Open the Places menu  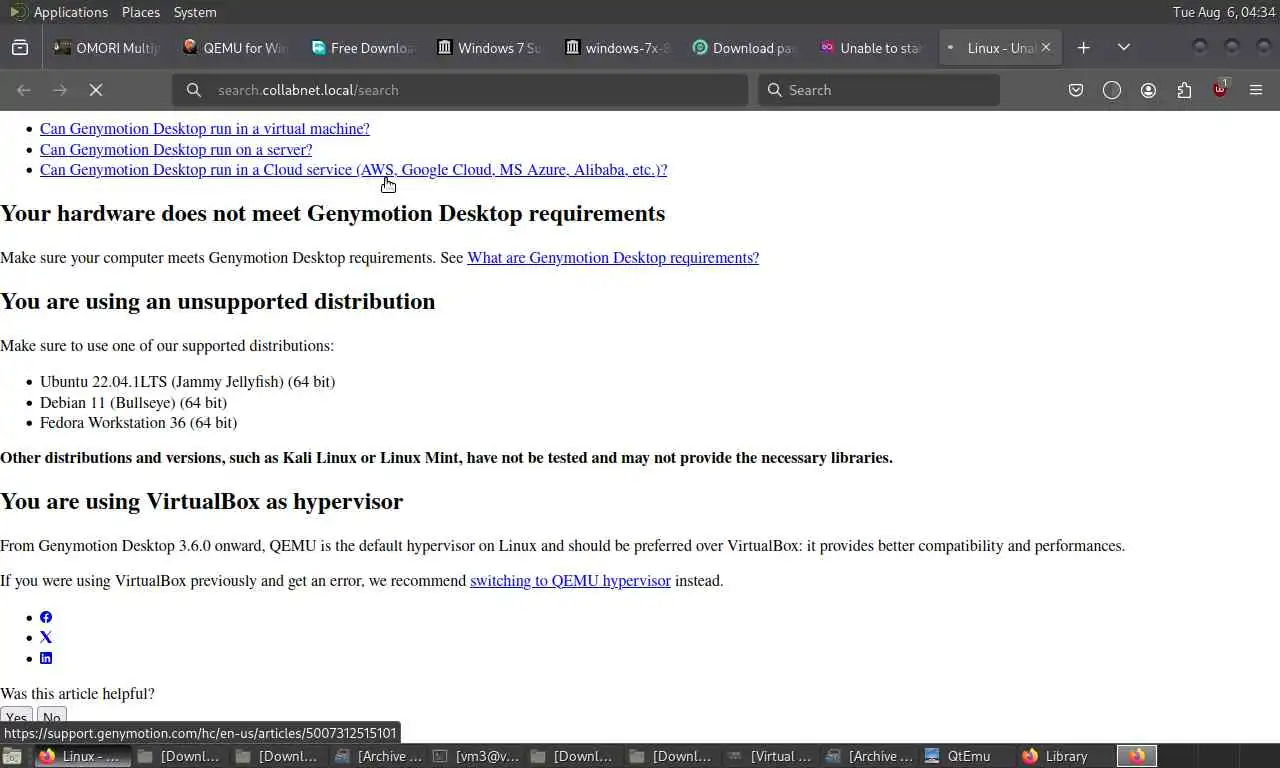click(x=141, y=12)
